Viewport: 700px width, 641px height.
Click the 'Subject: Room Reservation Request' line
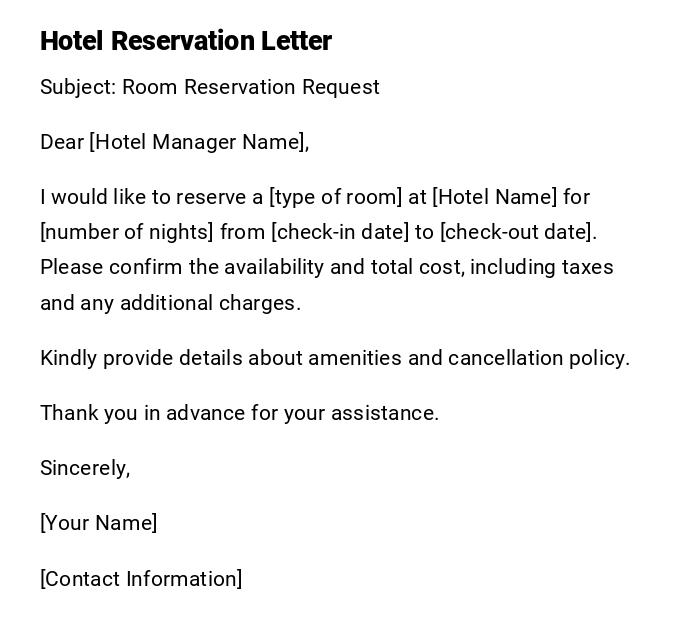coord(210,87)
